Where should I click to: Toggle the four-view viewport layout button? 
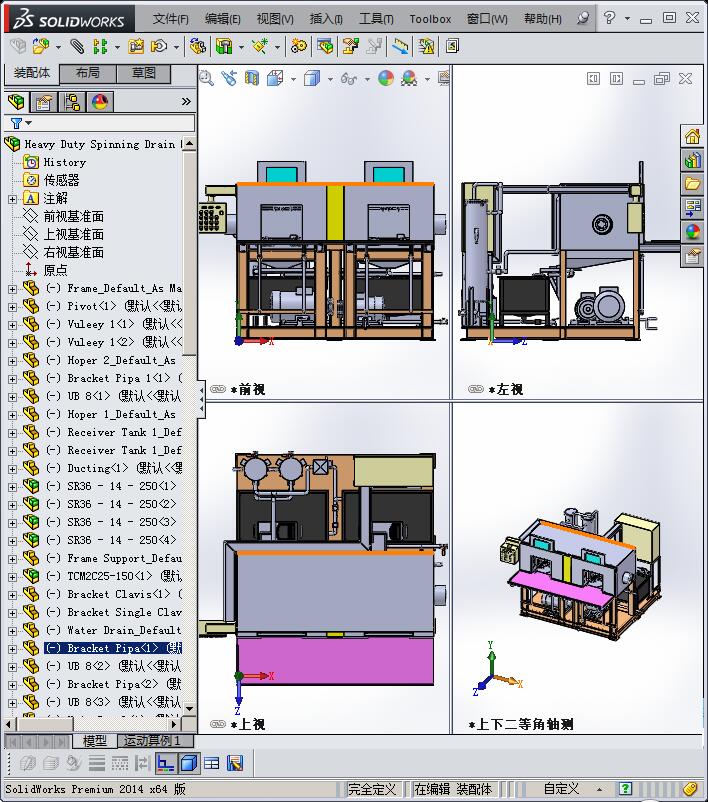211,764
